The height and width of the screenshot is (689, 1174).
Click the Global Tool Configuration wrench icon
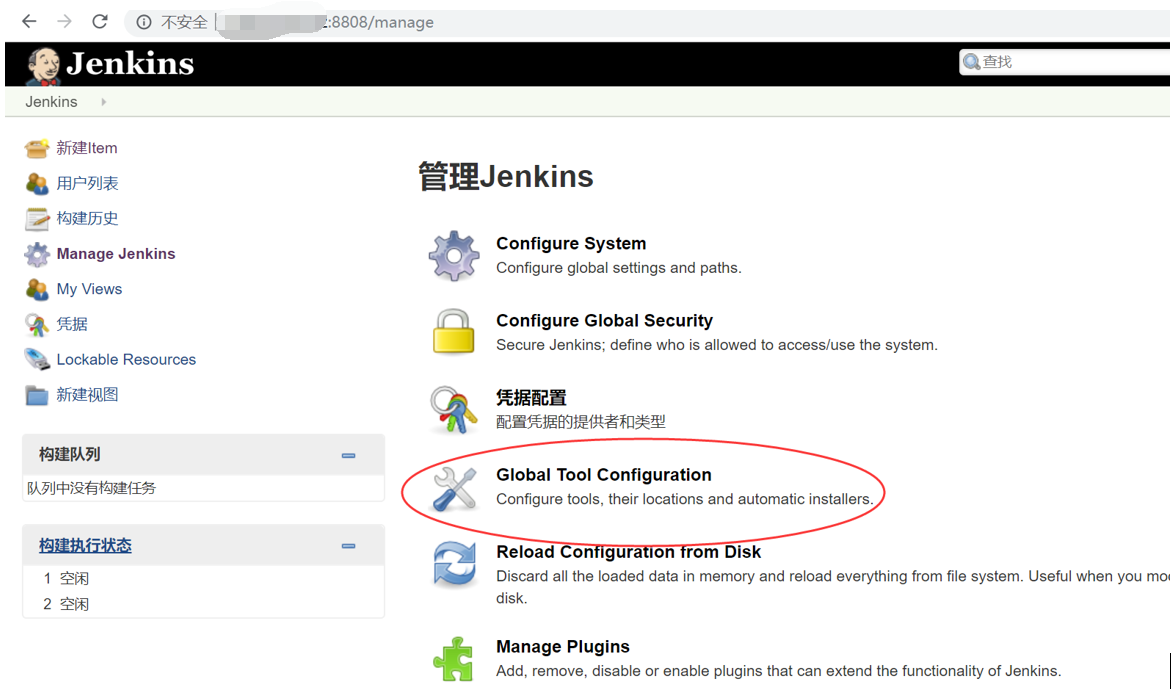[x=454, y=488]
